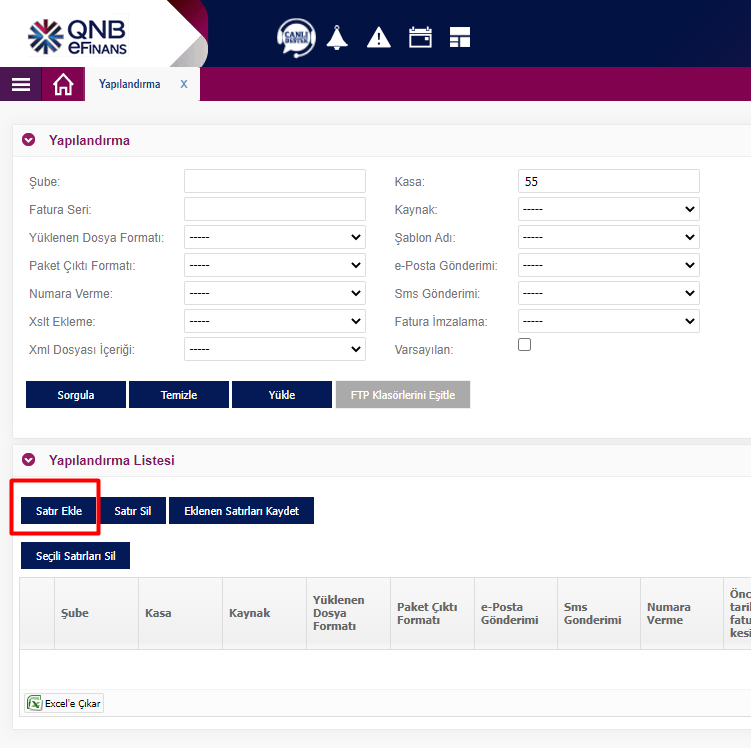Screen dimensions: 751x748
Task: Click the Şube input field
Action: pos(275,181)
